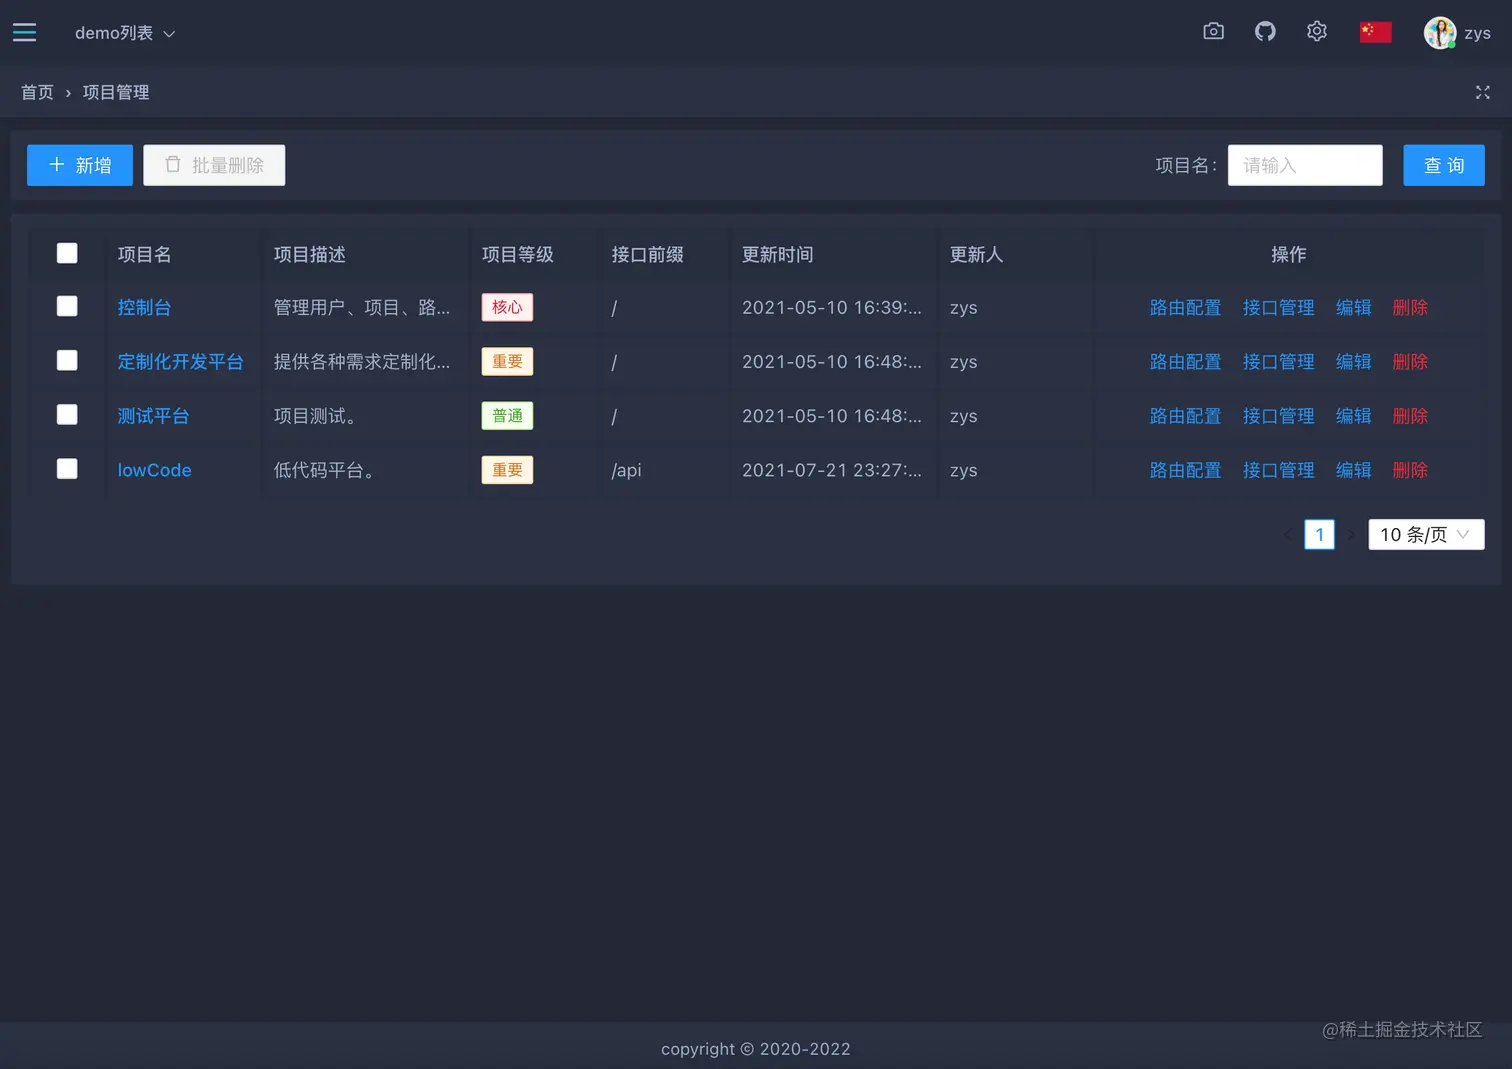Go to the previous page arrow
This screenshot has height=1069, width=1512.
tap(1288, 535)
